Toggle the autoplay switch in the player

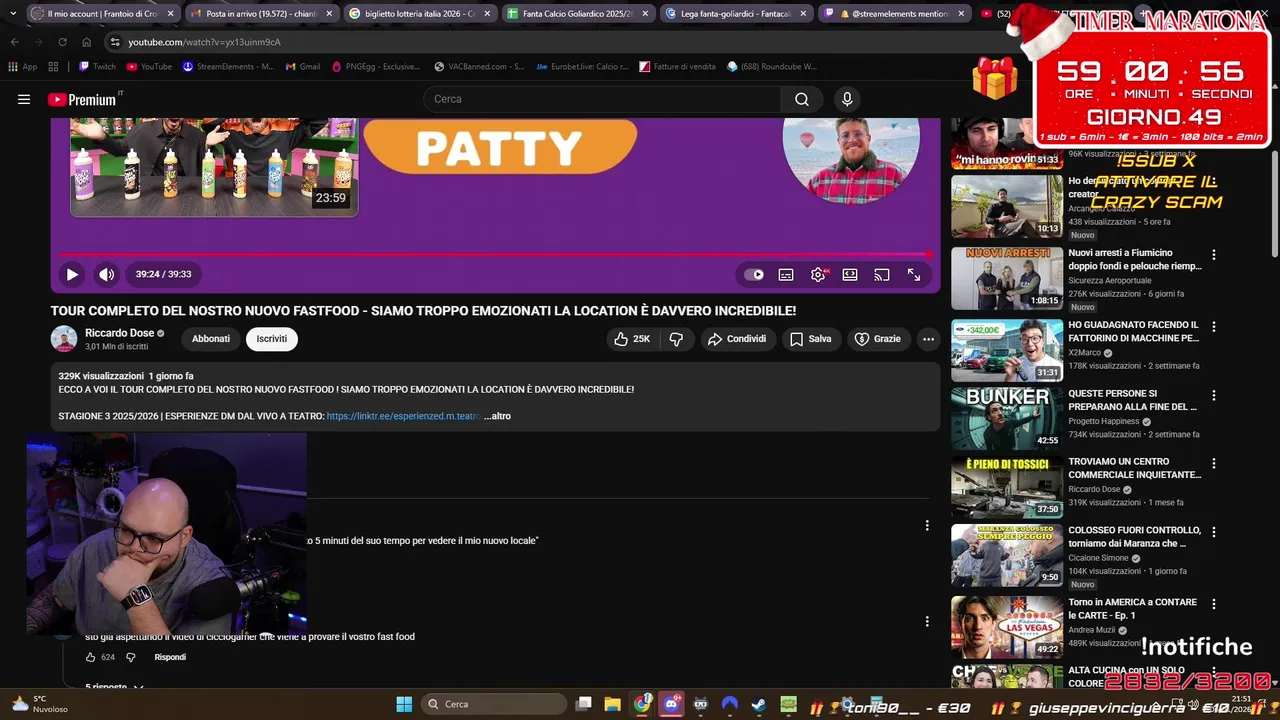[x=754, y=275]
